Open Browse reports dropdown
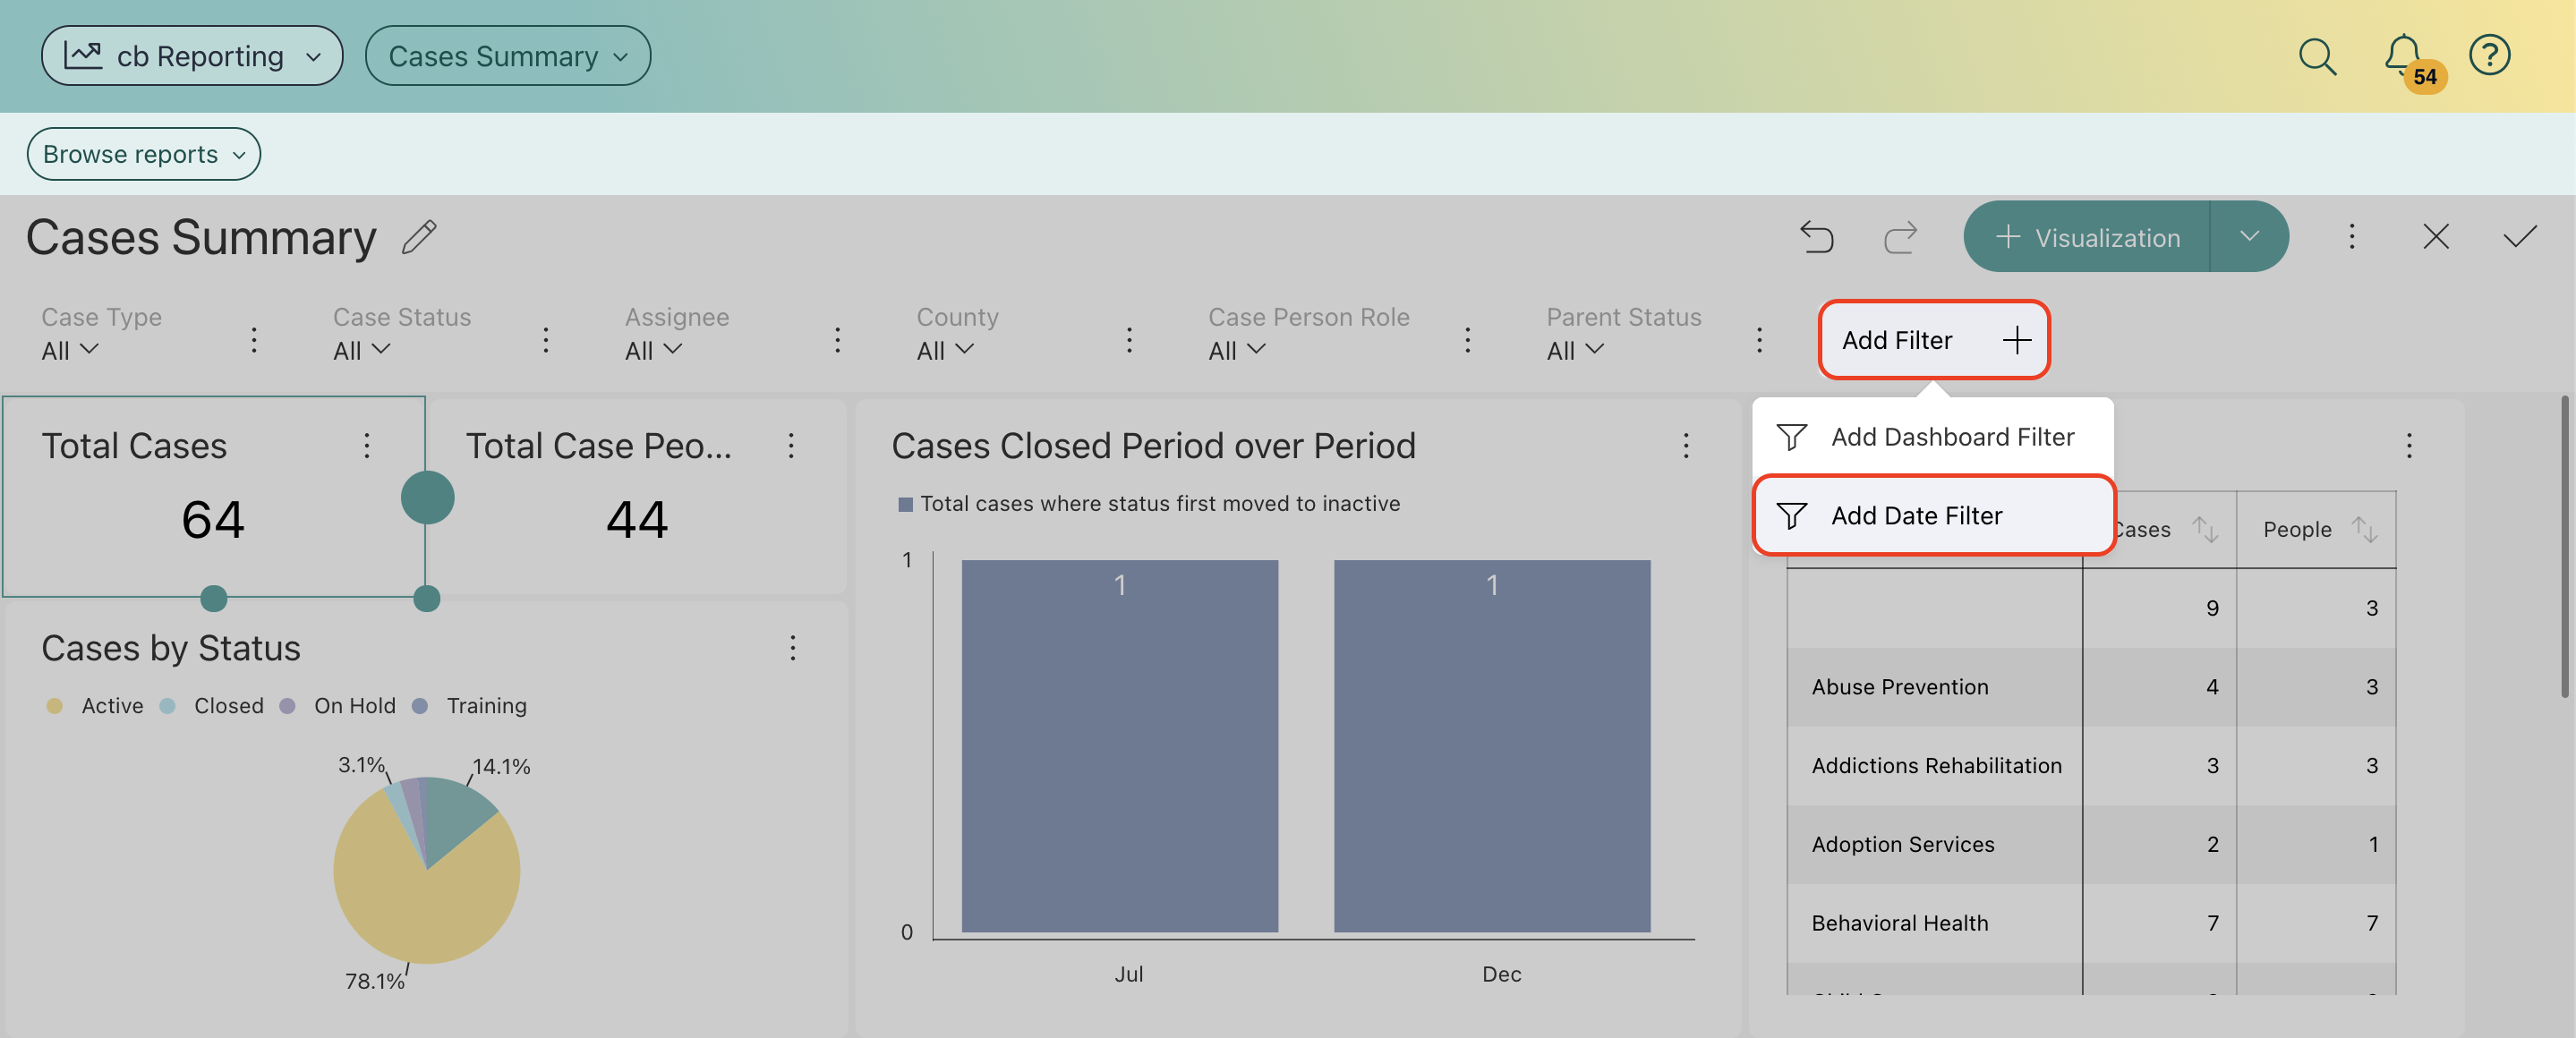 143,154
